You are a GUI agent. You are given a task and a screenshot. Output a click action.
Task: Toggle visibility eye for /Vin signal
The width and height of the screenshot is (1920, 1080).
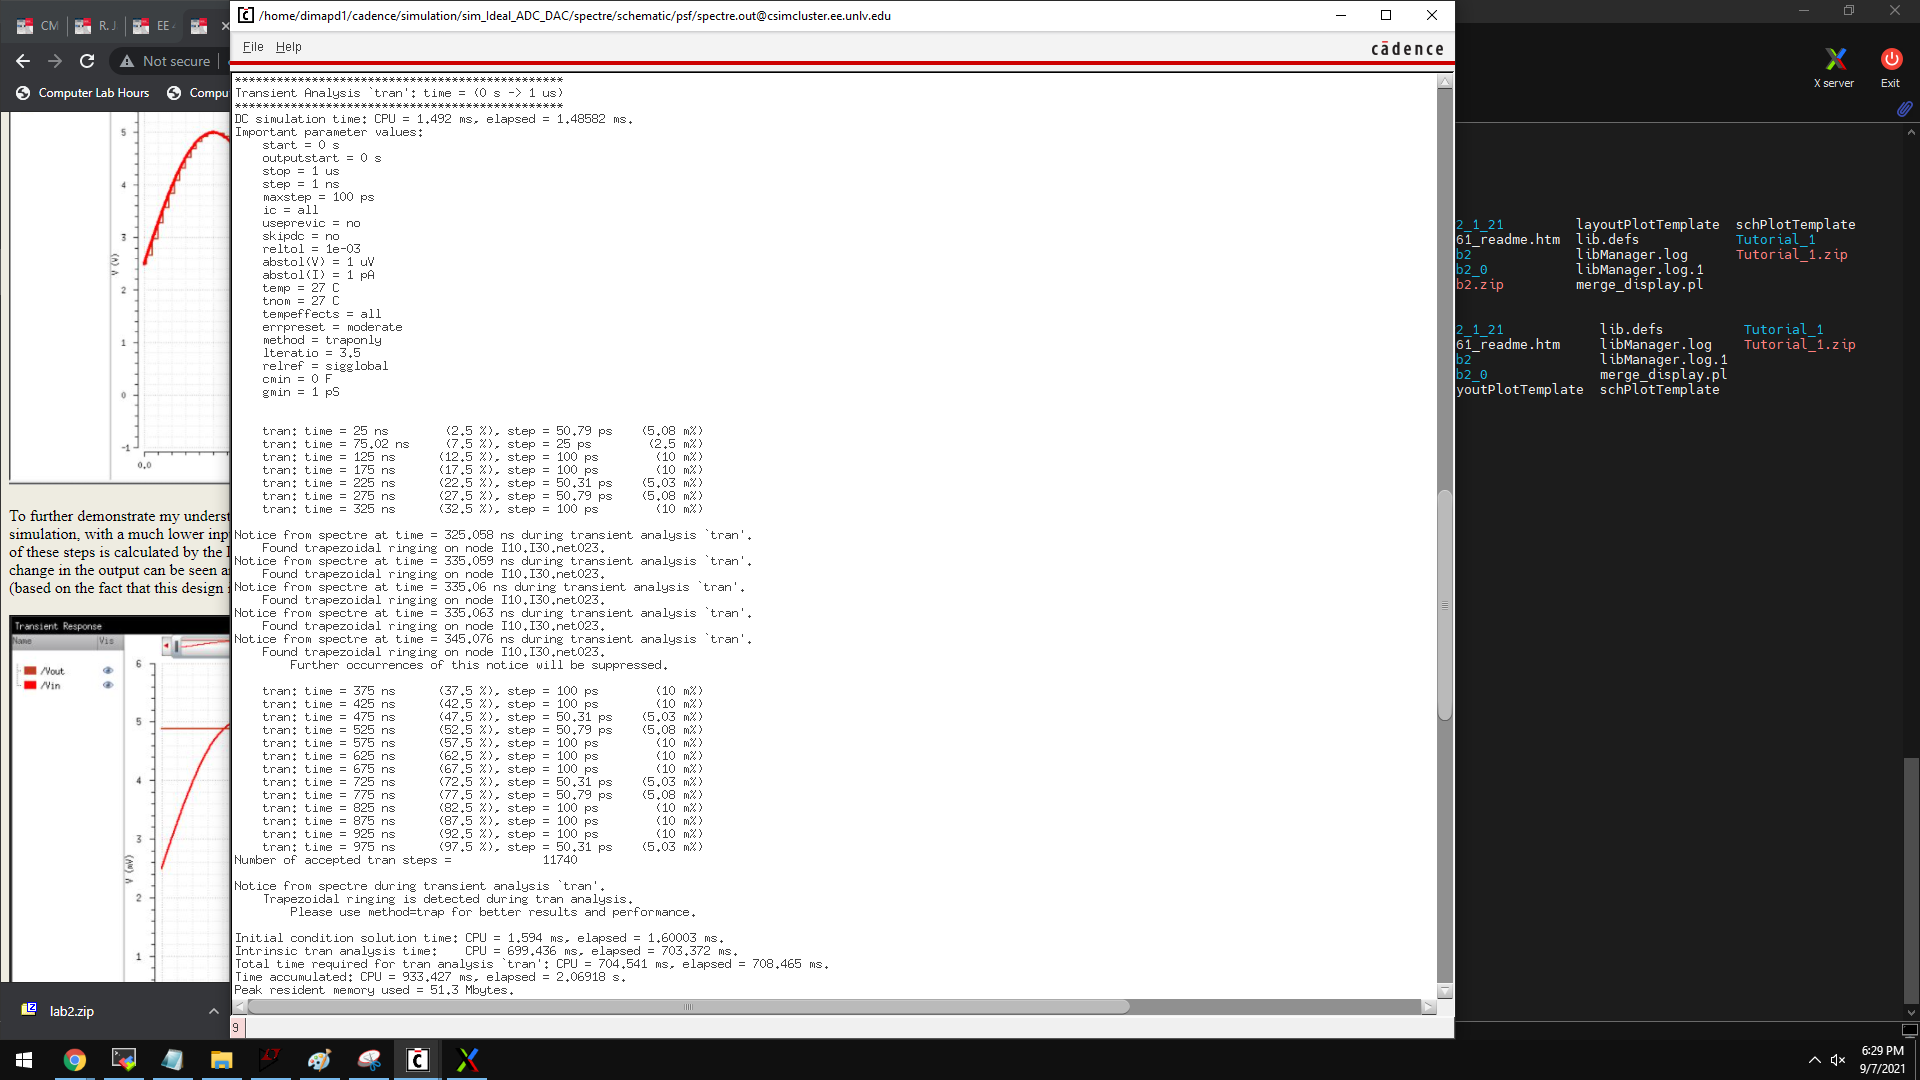click(x=108, y=685)
